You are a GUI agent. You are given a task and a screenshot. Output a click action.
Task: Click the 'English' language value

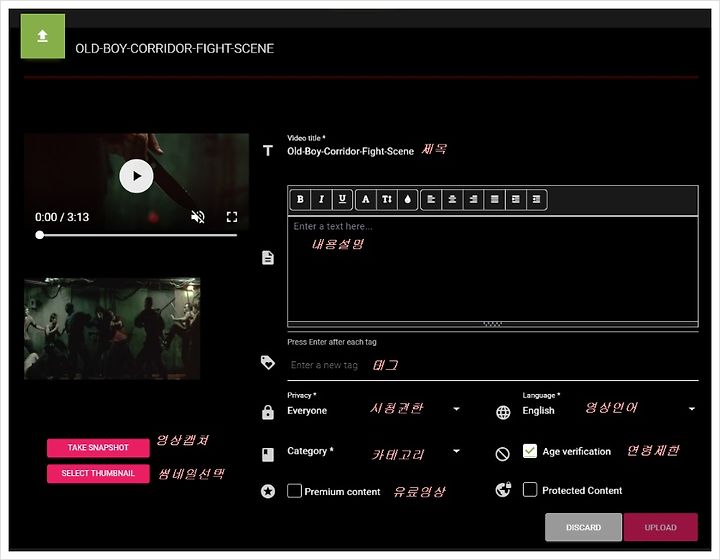[538, 410]
